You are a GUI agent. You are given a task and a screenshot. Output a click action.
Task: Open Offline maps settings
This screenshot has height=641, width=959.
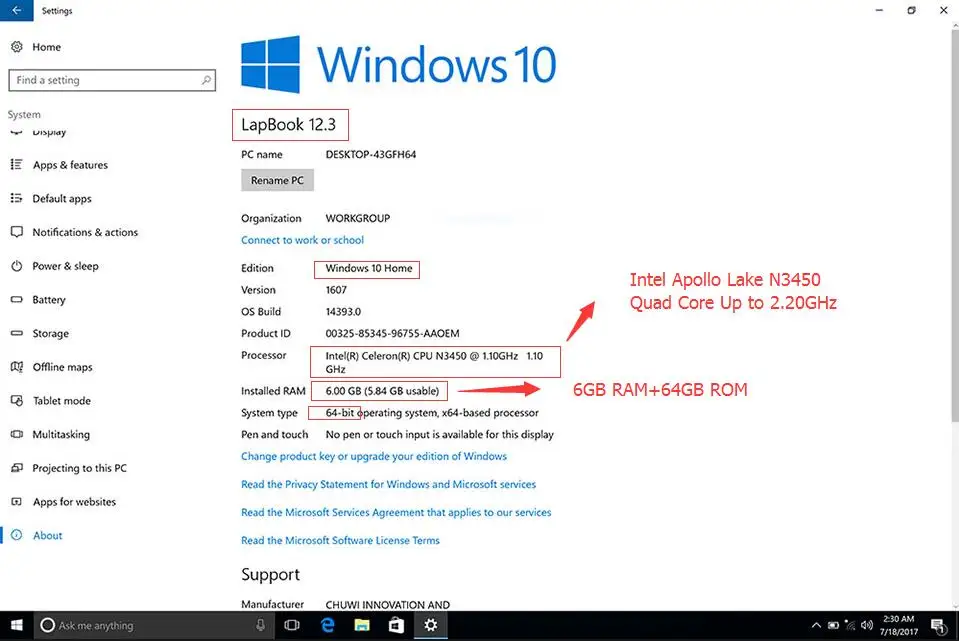click(62, 366)
